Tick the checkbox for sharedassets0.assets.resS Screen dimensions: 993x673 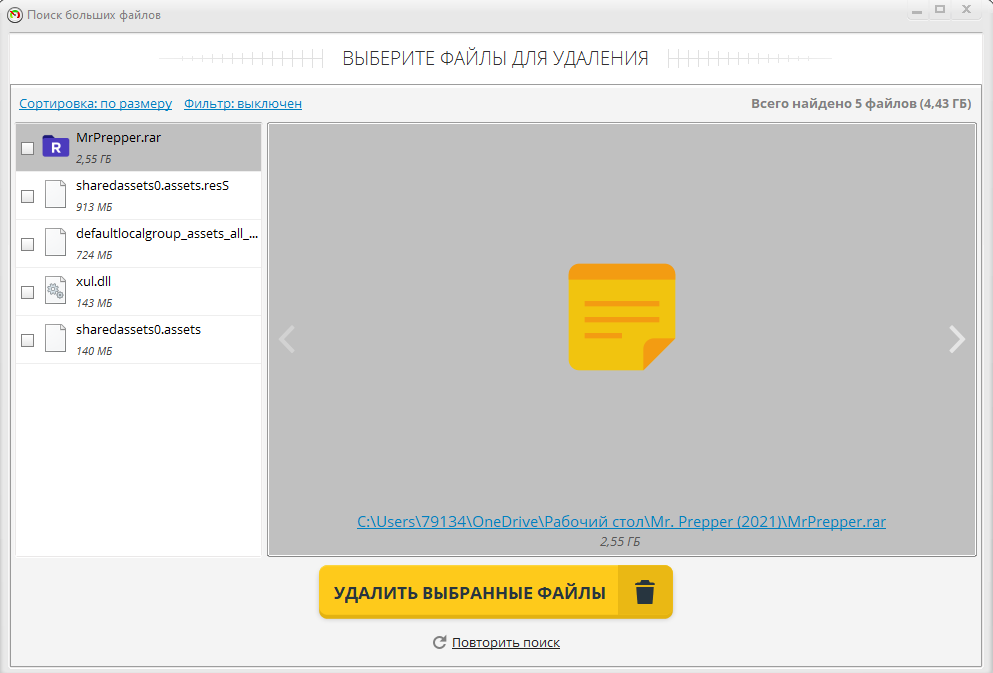[x=27, y=196]
